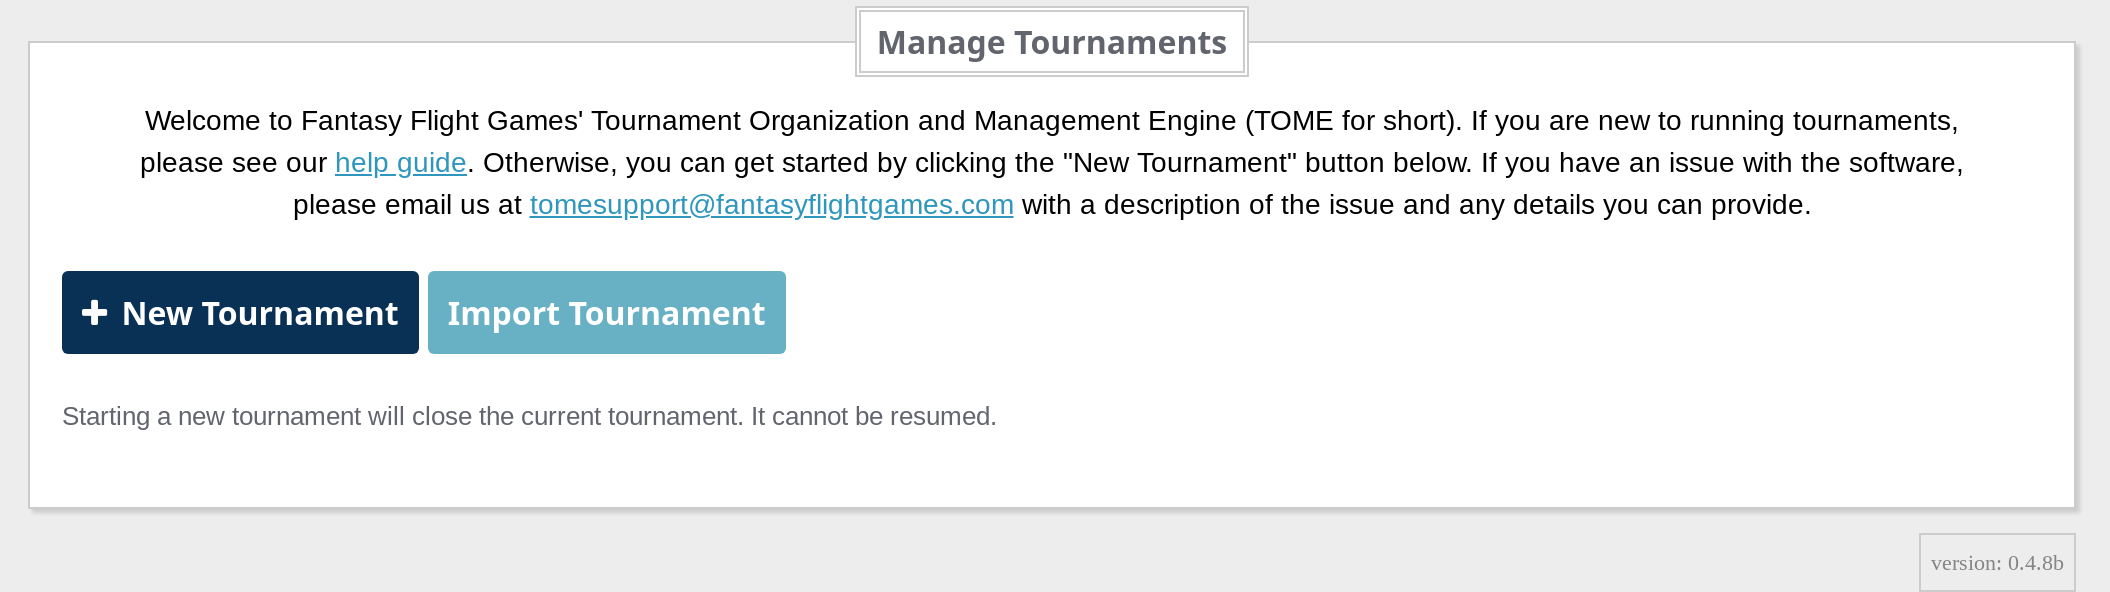2110x592 pixels.
Task: Click the "please email us at" text
Action: pyautogui.click(x=407, y=205)
